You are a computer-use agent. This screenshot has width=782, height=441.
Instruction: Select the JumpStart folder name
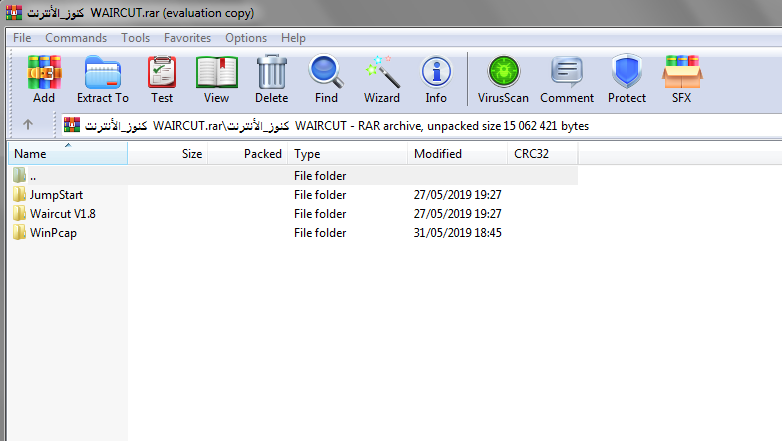click(56, 195)
